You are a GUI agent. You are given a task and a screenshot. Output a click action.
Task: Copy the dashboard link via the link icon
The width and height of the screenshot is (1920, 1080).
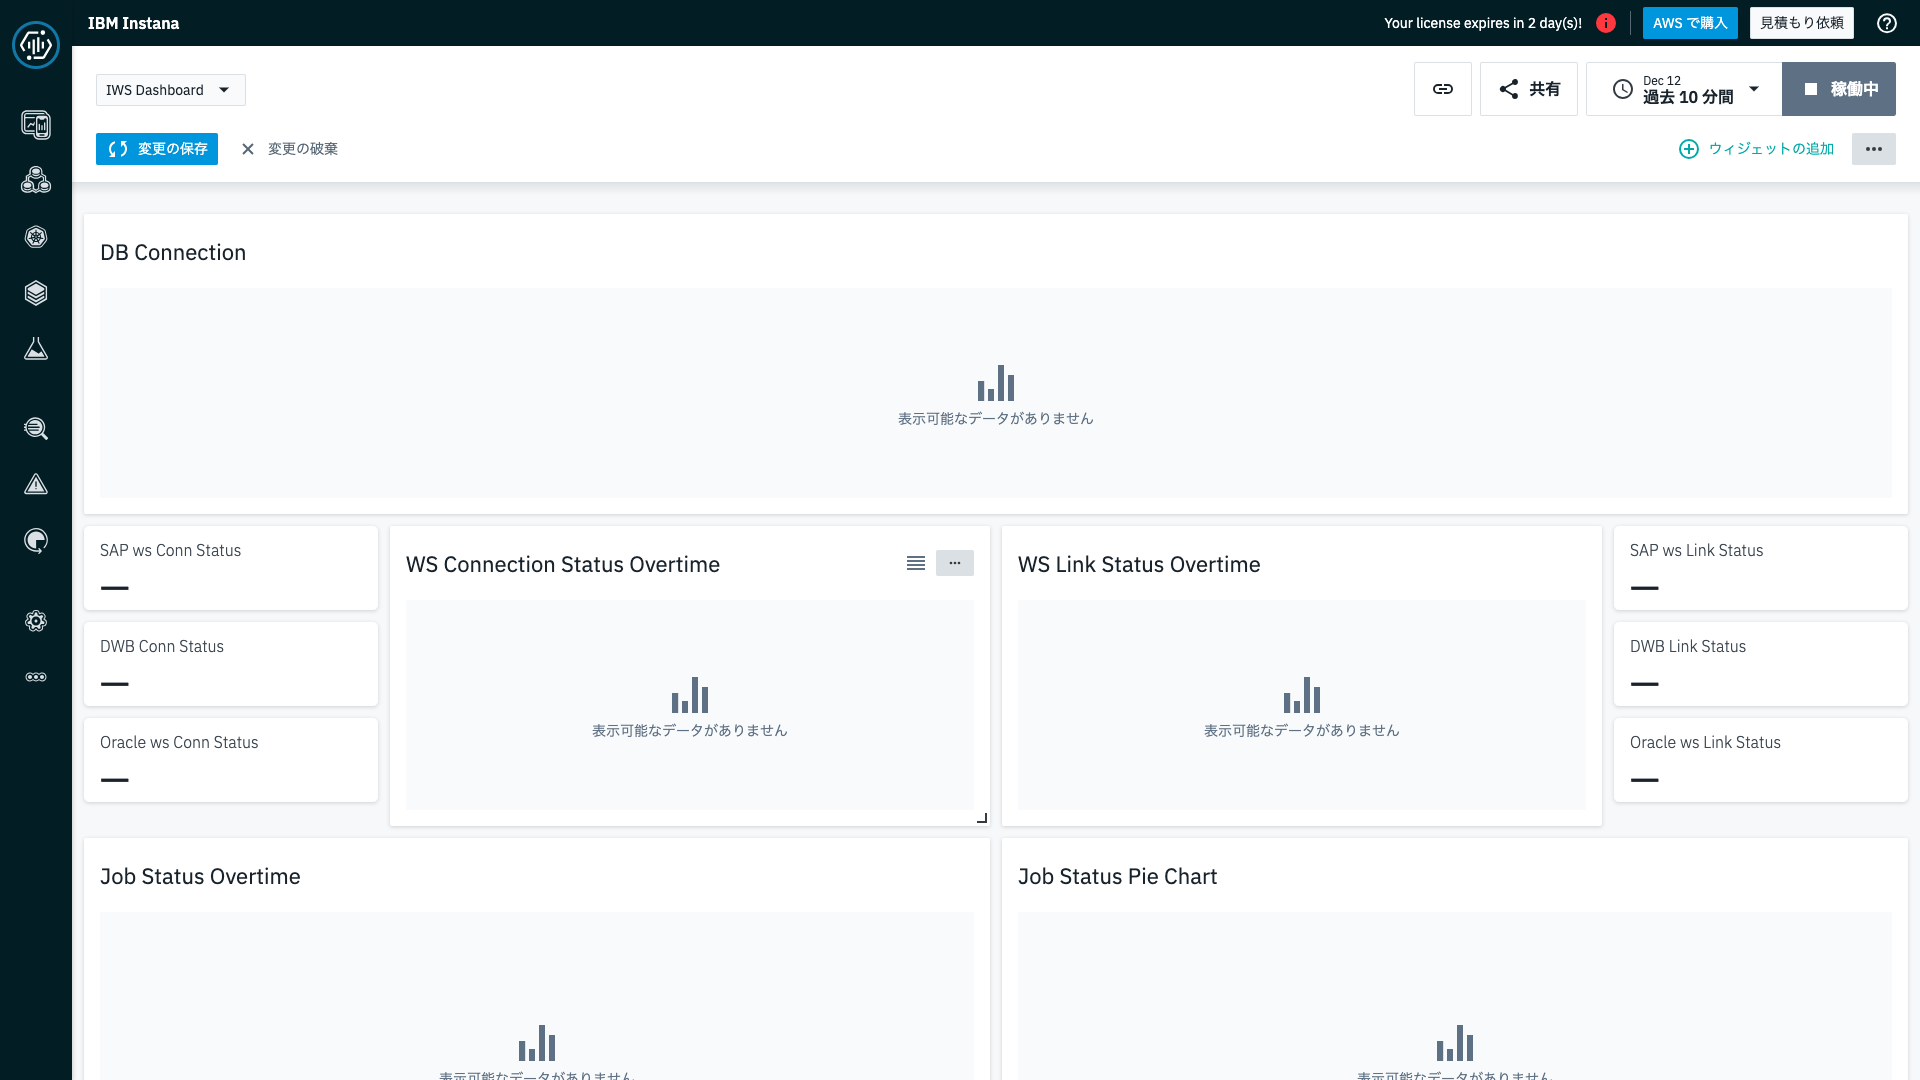click(1442, 89)
